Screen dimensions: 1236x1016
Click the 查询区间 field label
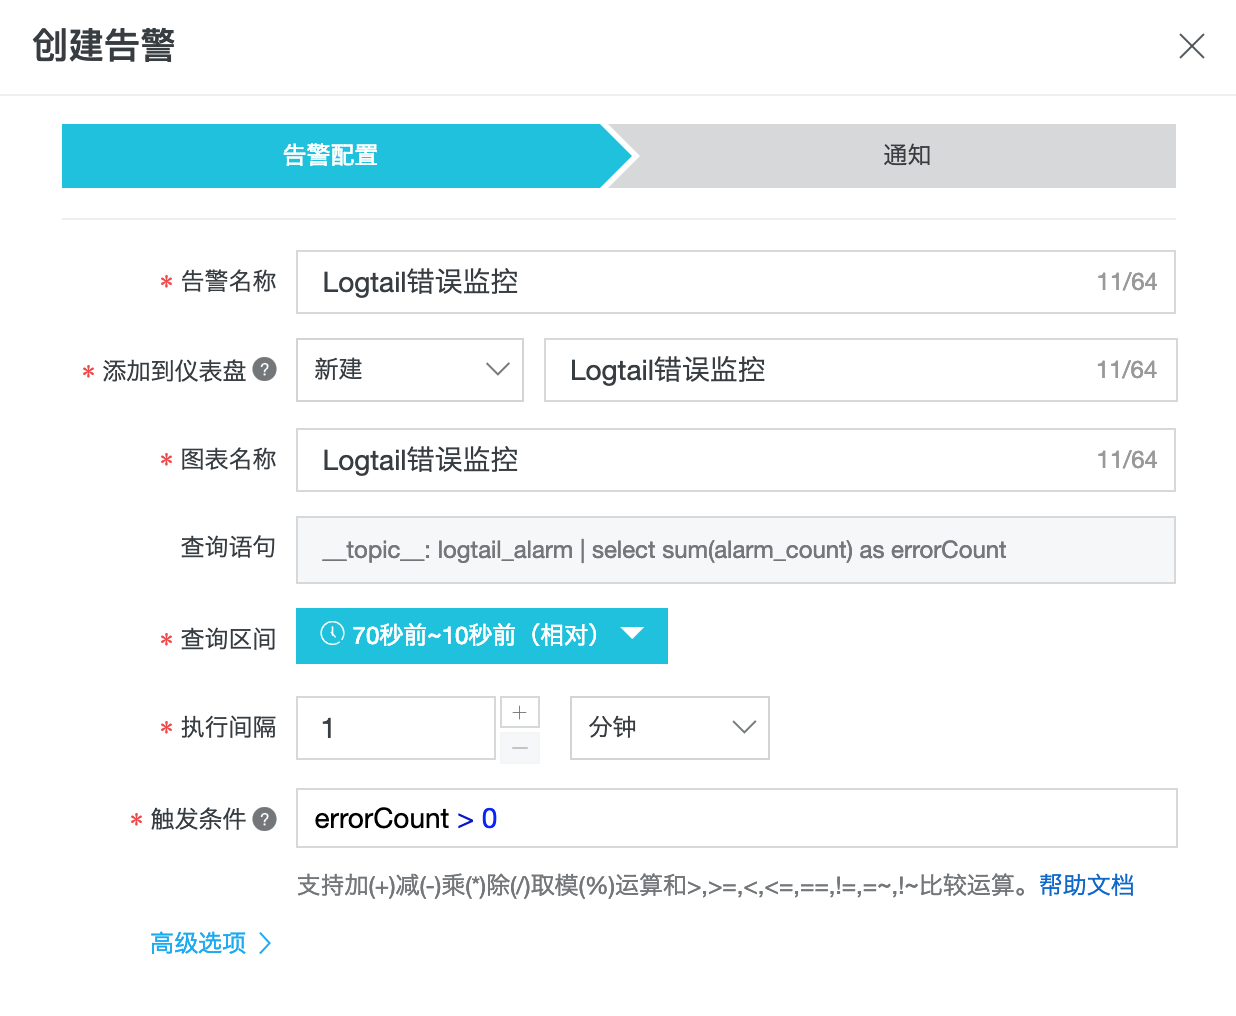(228, 639)
